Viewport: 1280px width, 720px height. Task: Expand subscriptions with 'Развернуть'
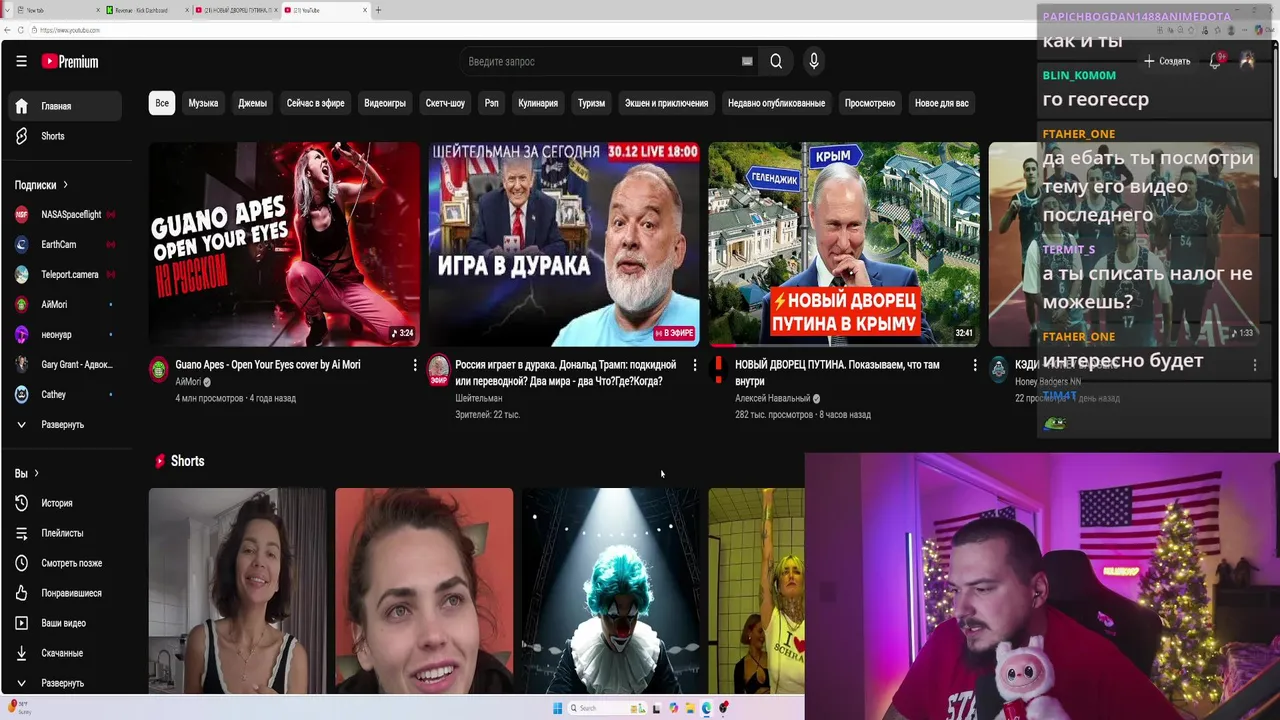(x=65, y=424)
